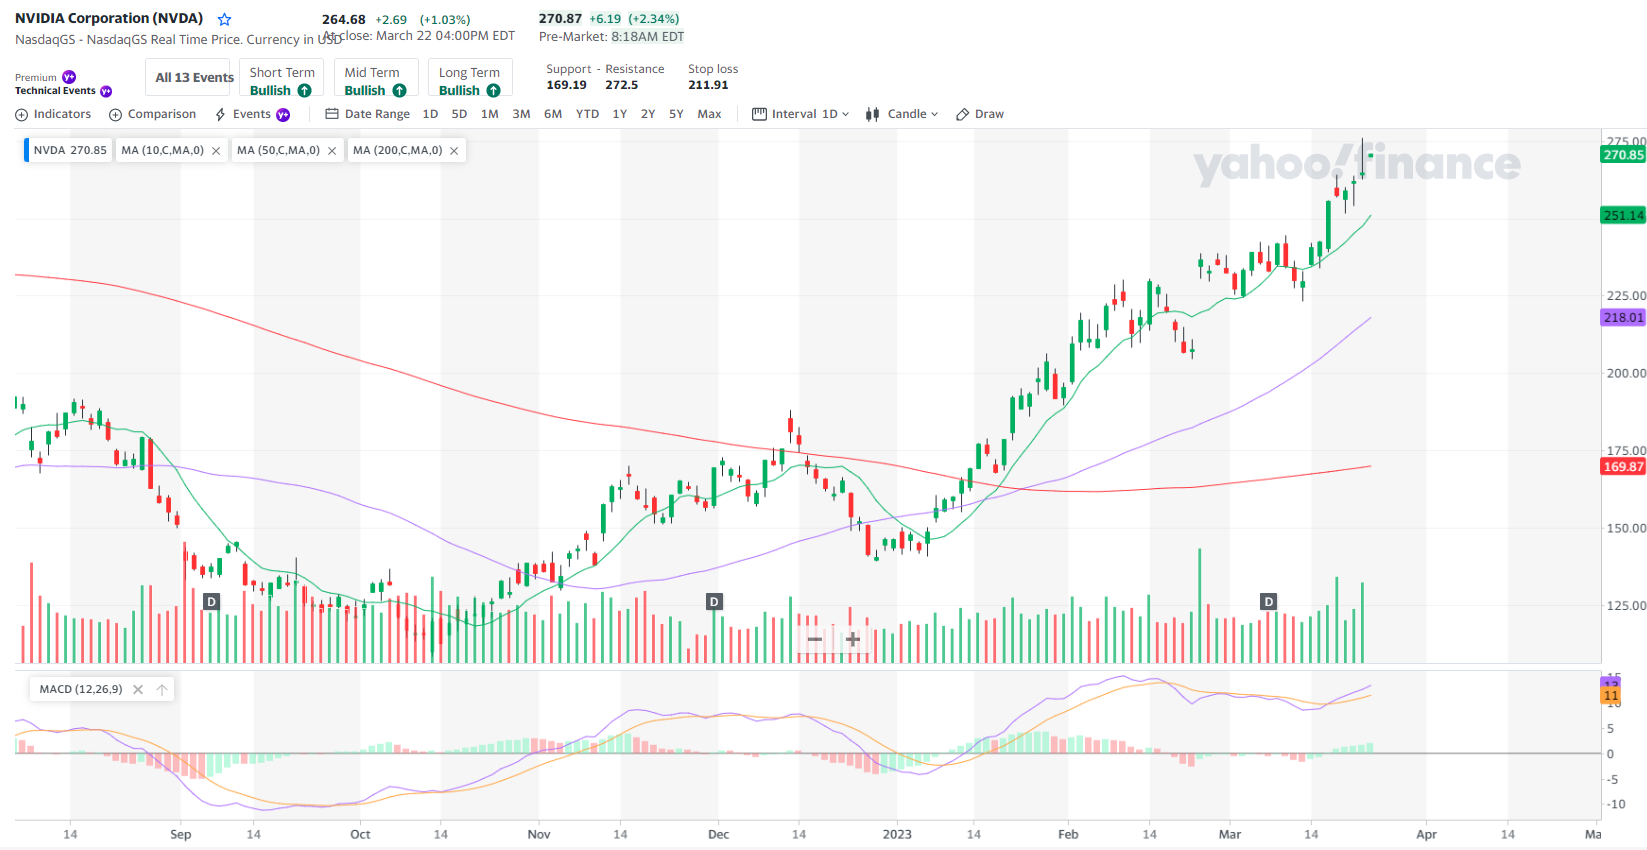Click the 218.01 purple MA price tag
The image size is (1647, 850).
click(1623, 317)
